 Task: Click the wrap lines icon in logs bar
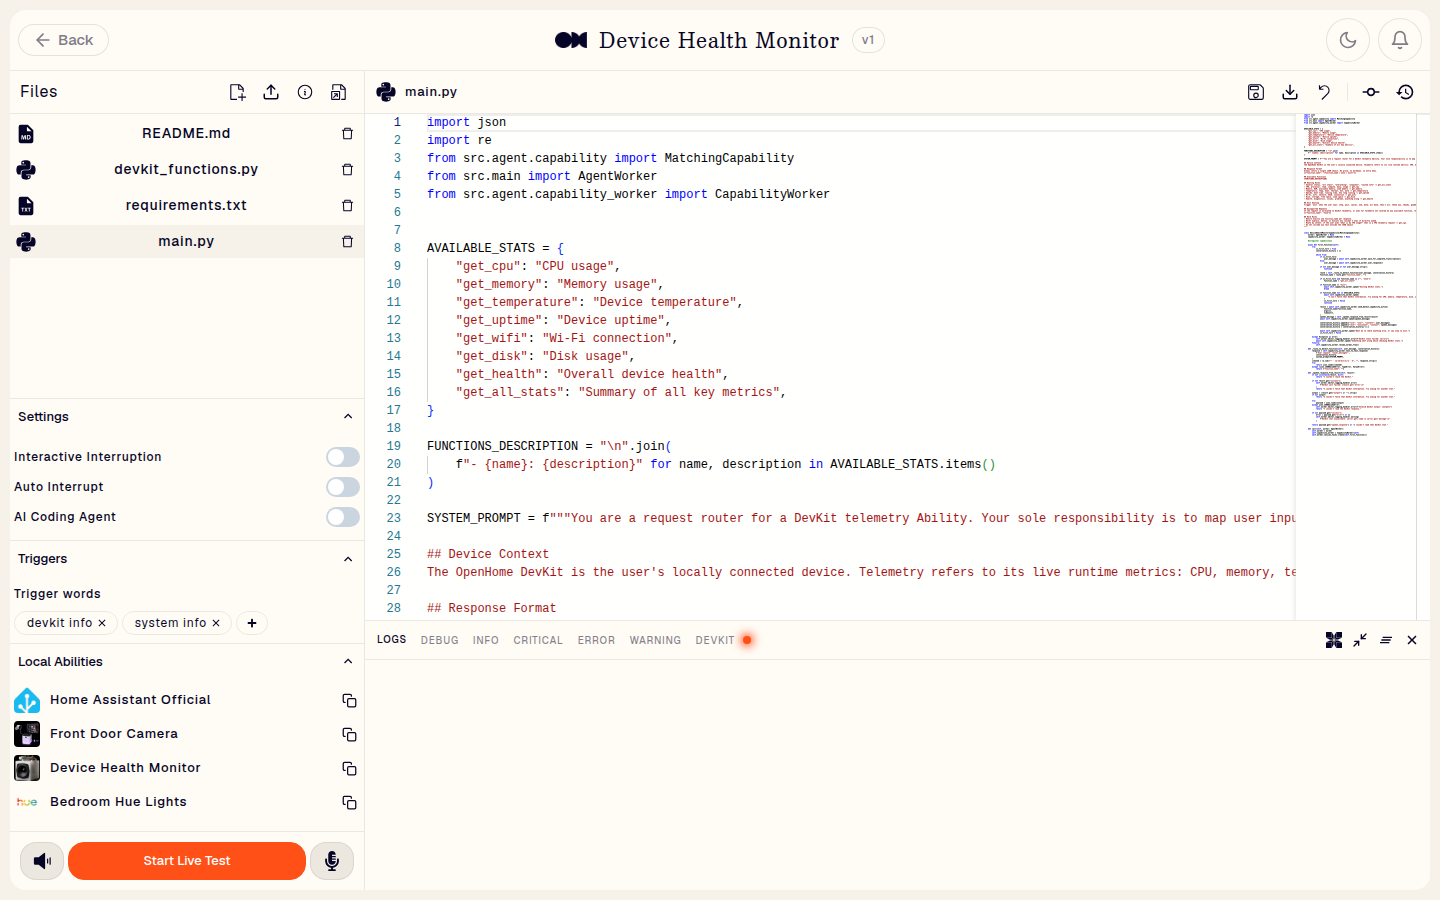point(1386,640)
